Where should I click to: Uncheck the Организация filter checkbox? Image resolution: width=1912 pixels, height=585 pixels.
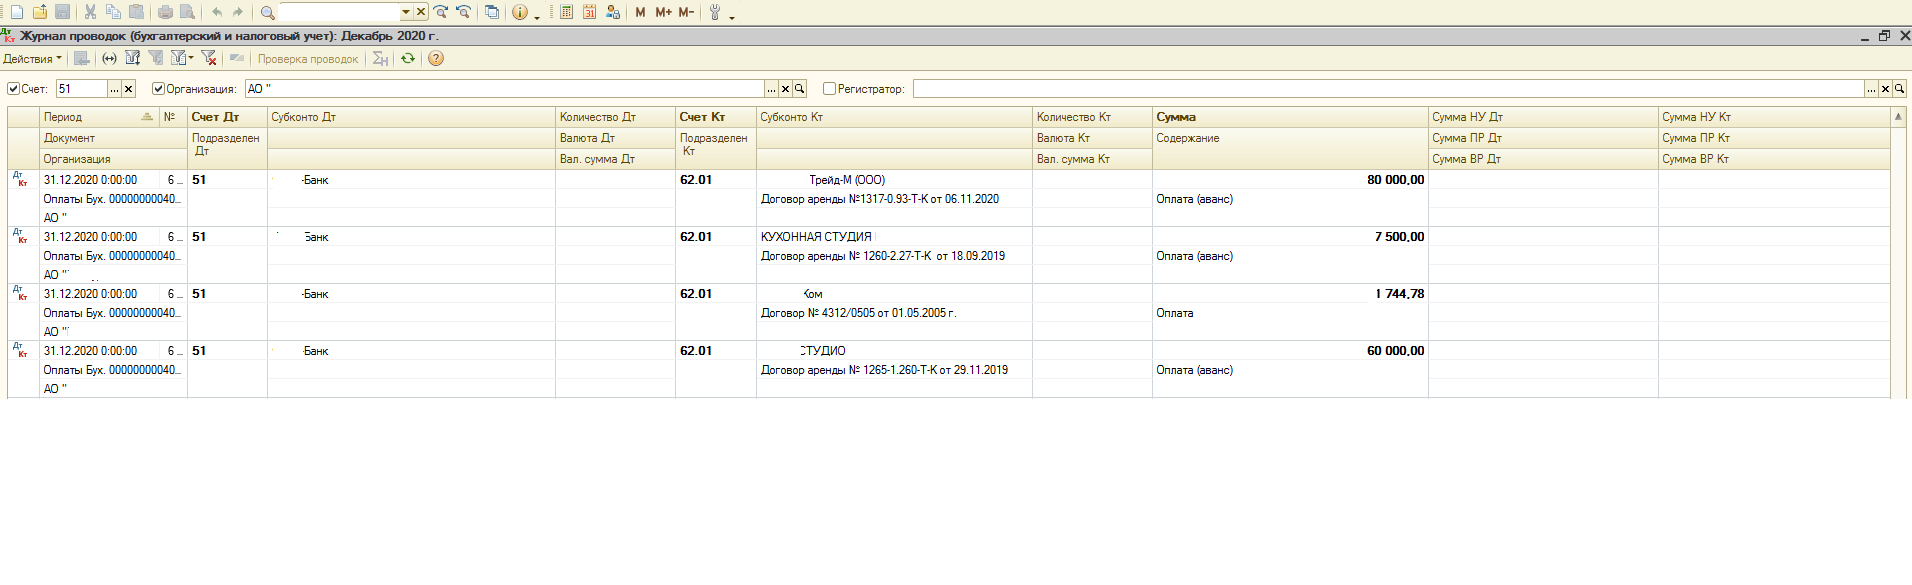158,89
